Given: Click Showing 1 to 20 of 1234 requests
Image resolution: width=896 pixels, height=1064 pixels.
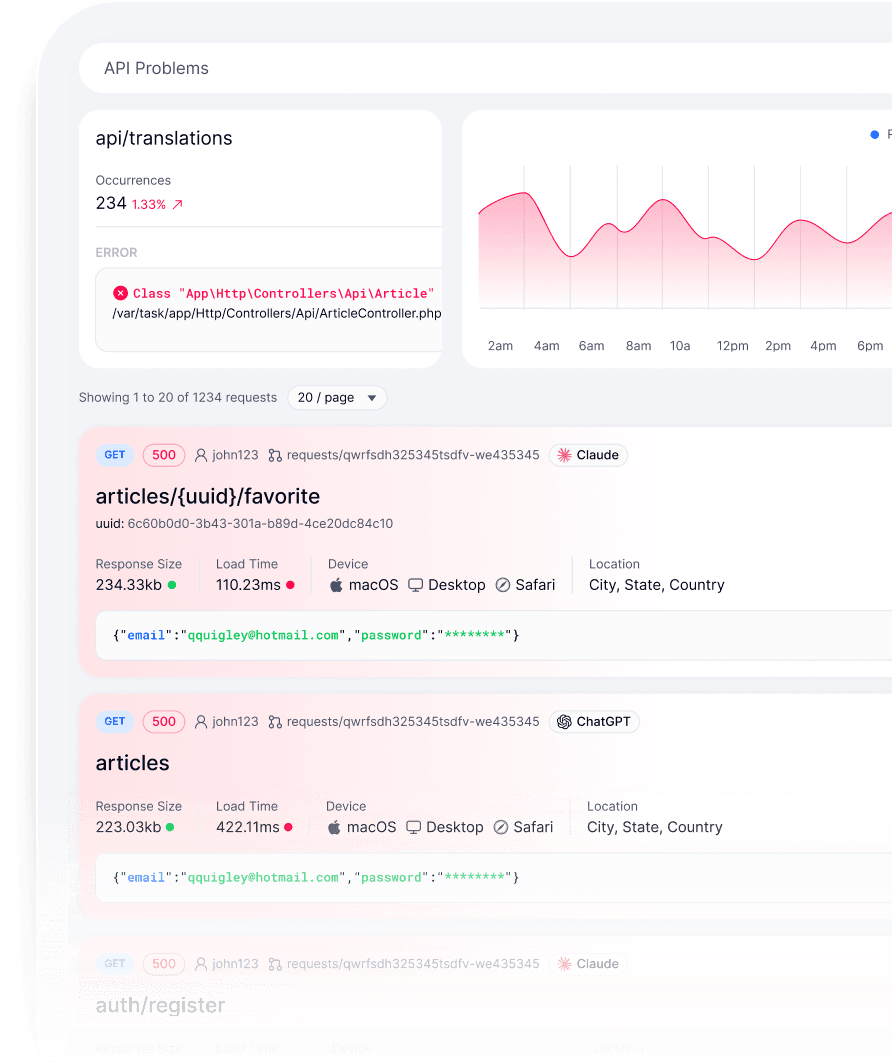Looking at the screenshot, I should (x=178, y=398).
